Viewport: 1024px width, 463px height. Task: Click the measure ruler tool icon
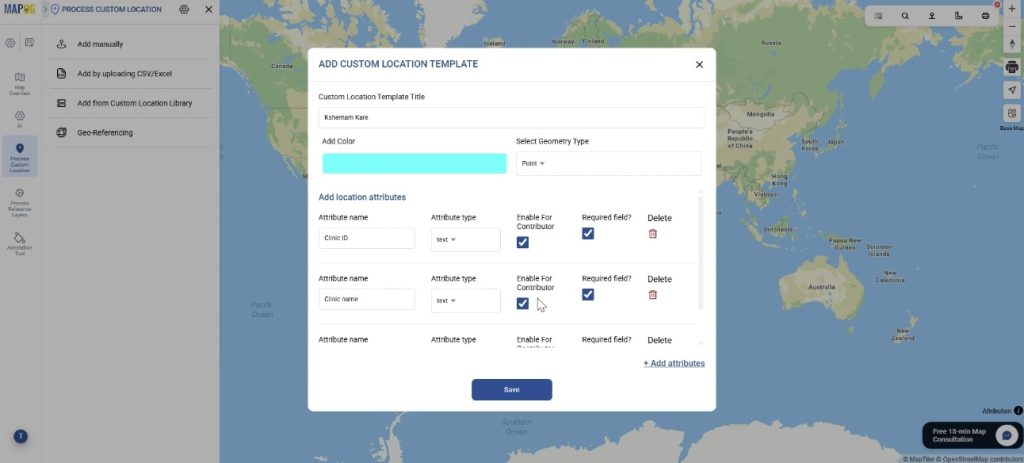pos(959,16)
